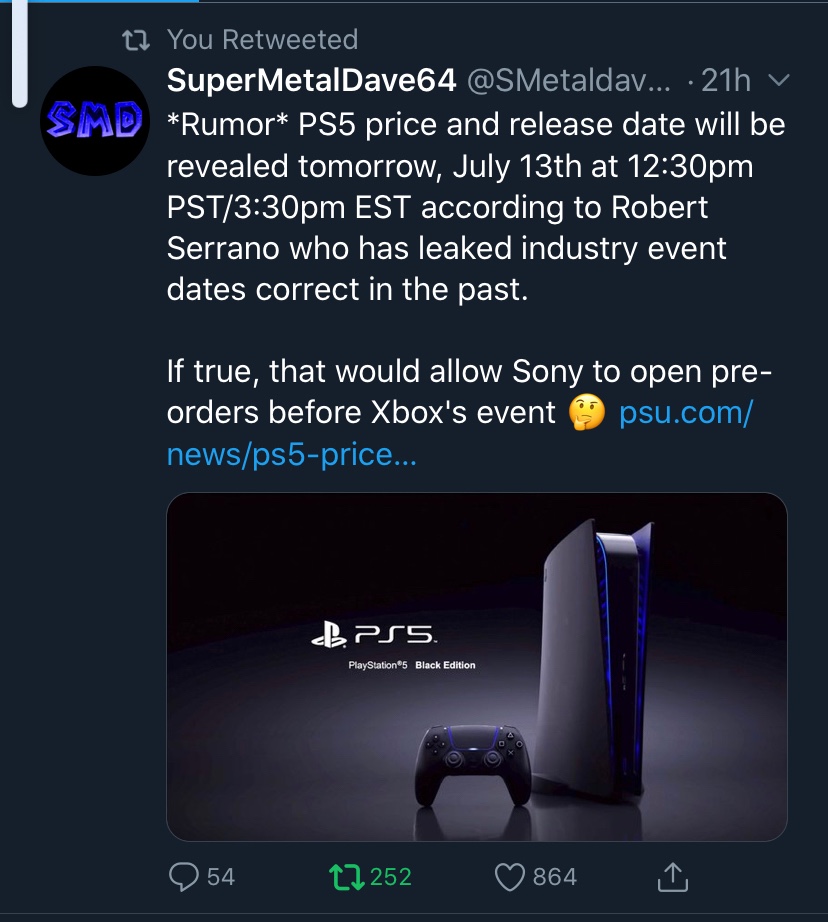828x922 pixels.
Task: Click the PS5 logo in the image
Action: (x=373, y=634)
